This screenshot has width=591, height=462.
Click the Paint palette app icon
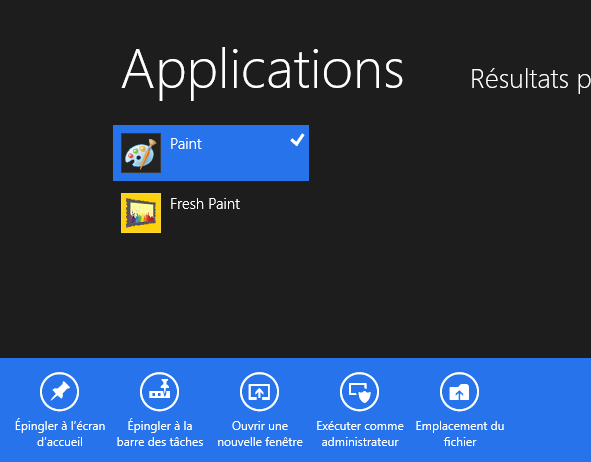(141, 153)
